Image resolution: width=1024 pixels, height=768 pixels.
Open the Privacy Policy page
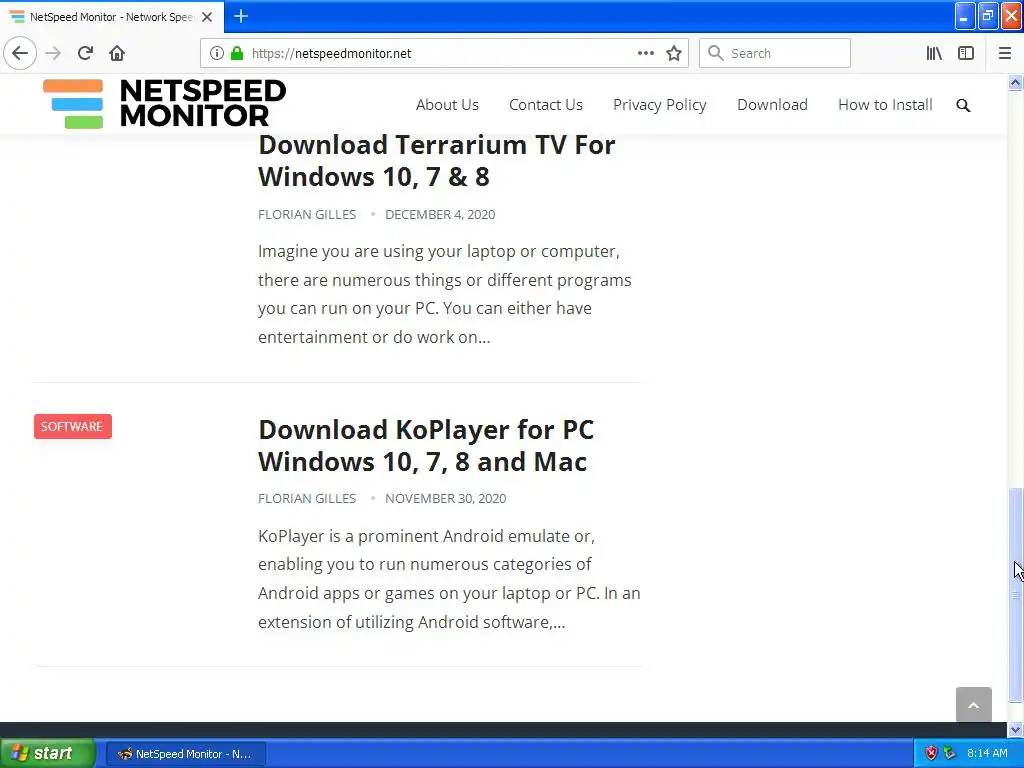coord(660,104)
